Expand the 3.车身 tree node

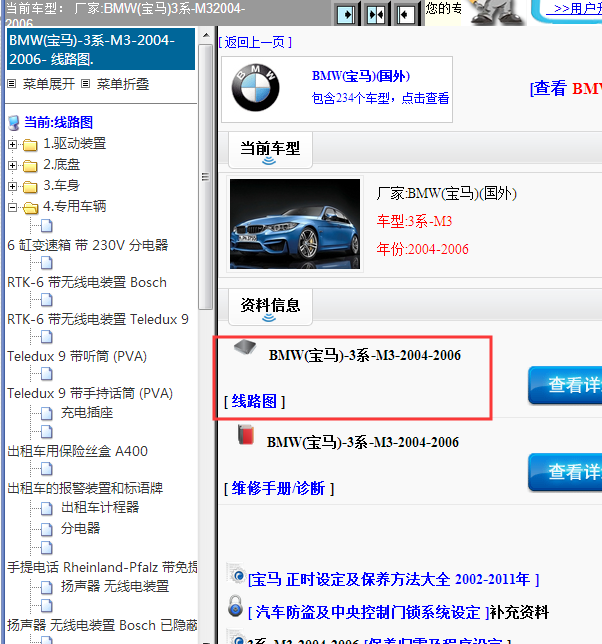coord(12,186)
